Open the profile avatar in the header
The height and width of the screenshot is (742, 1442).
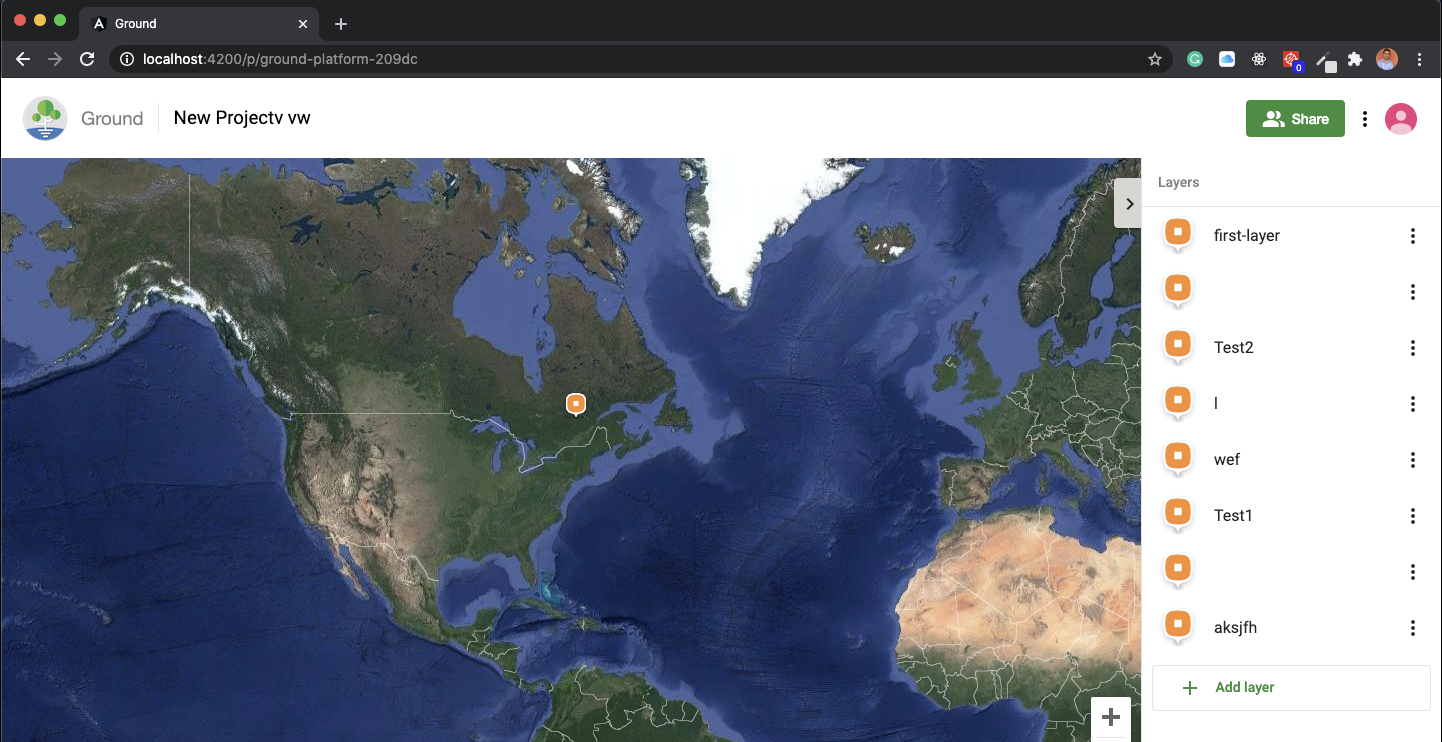click(1401, 118)
